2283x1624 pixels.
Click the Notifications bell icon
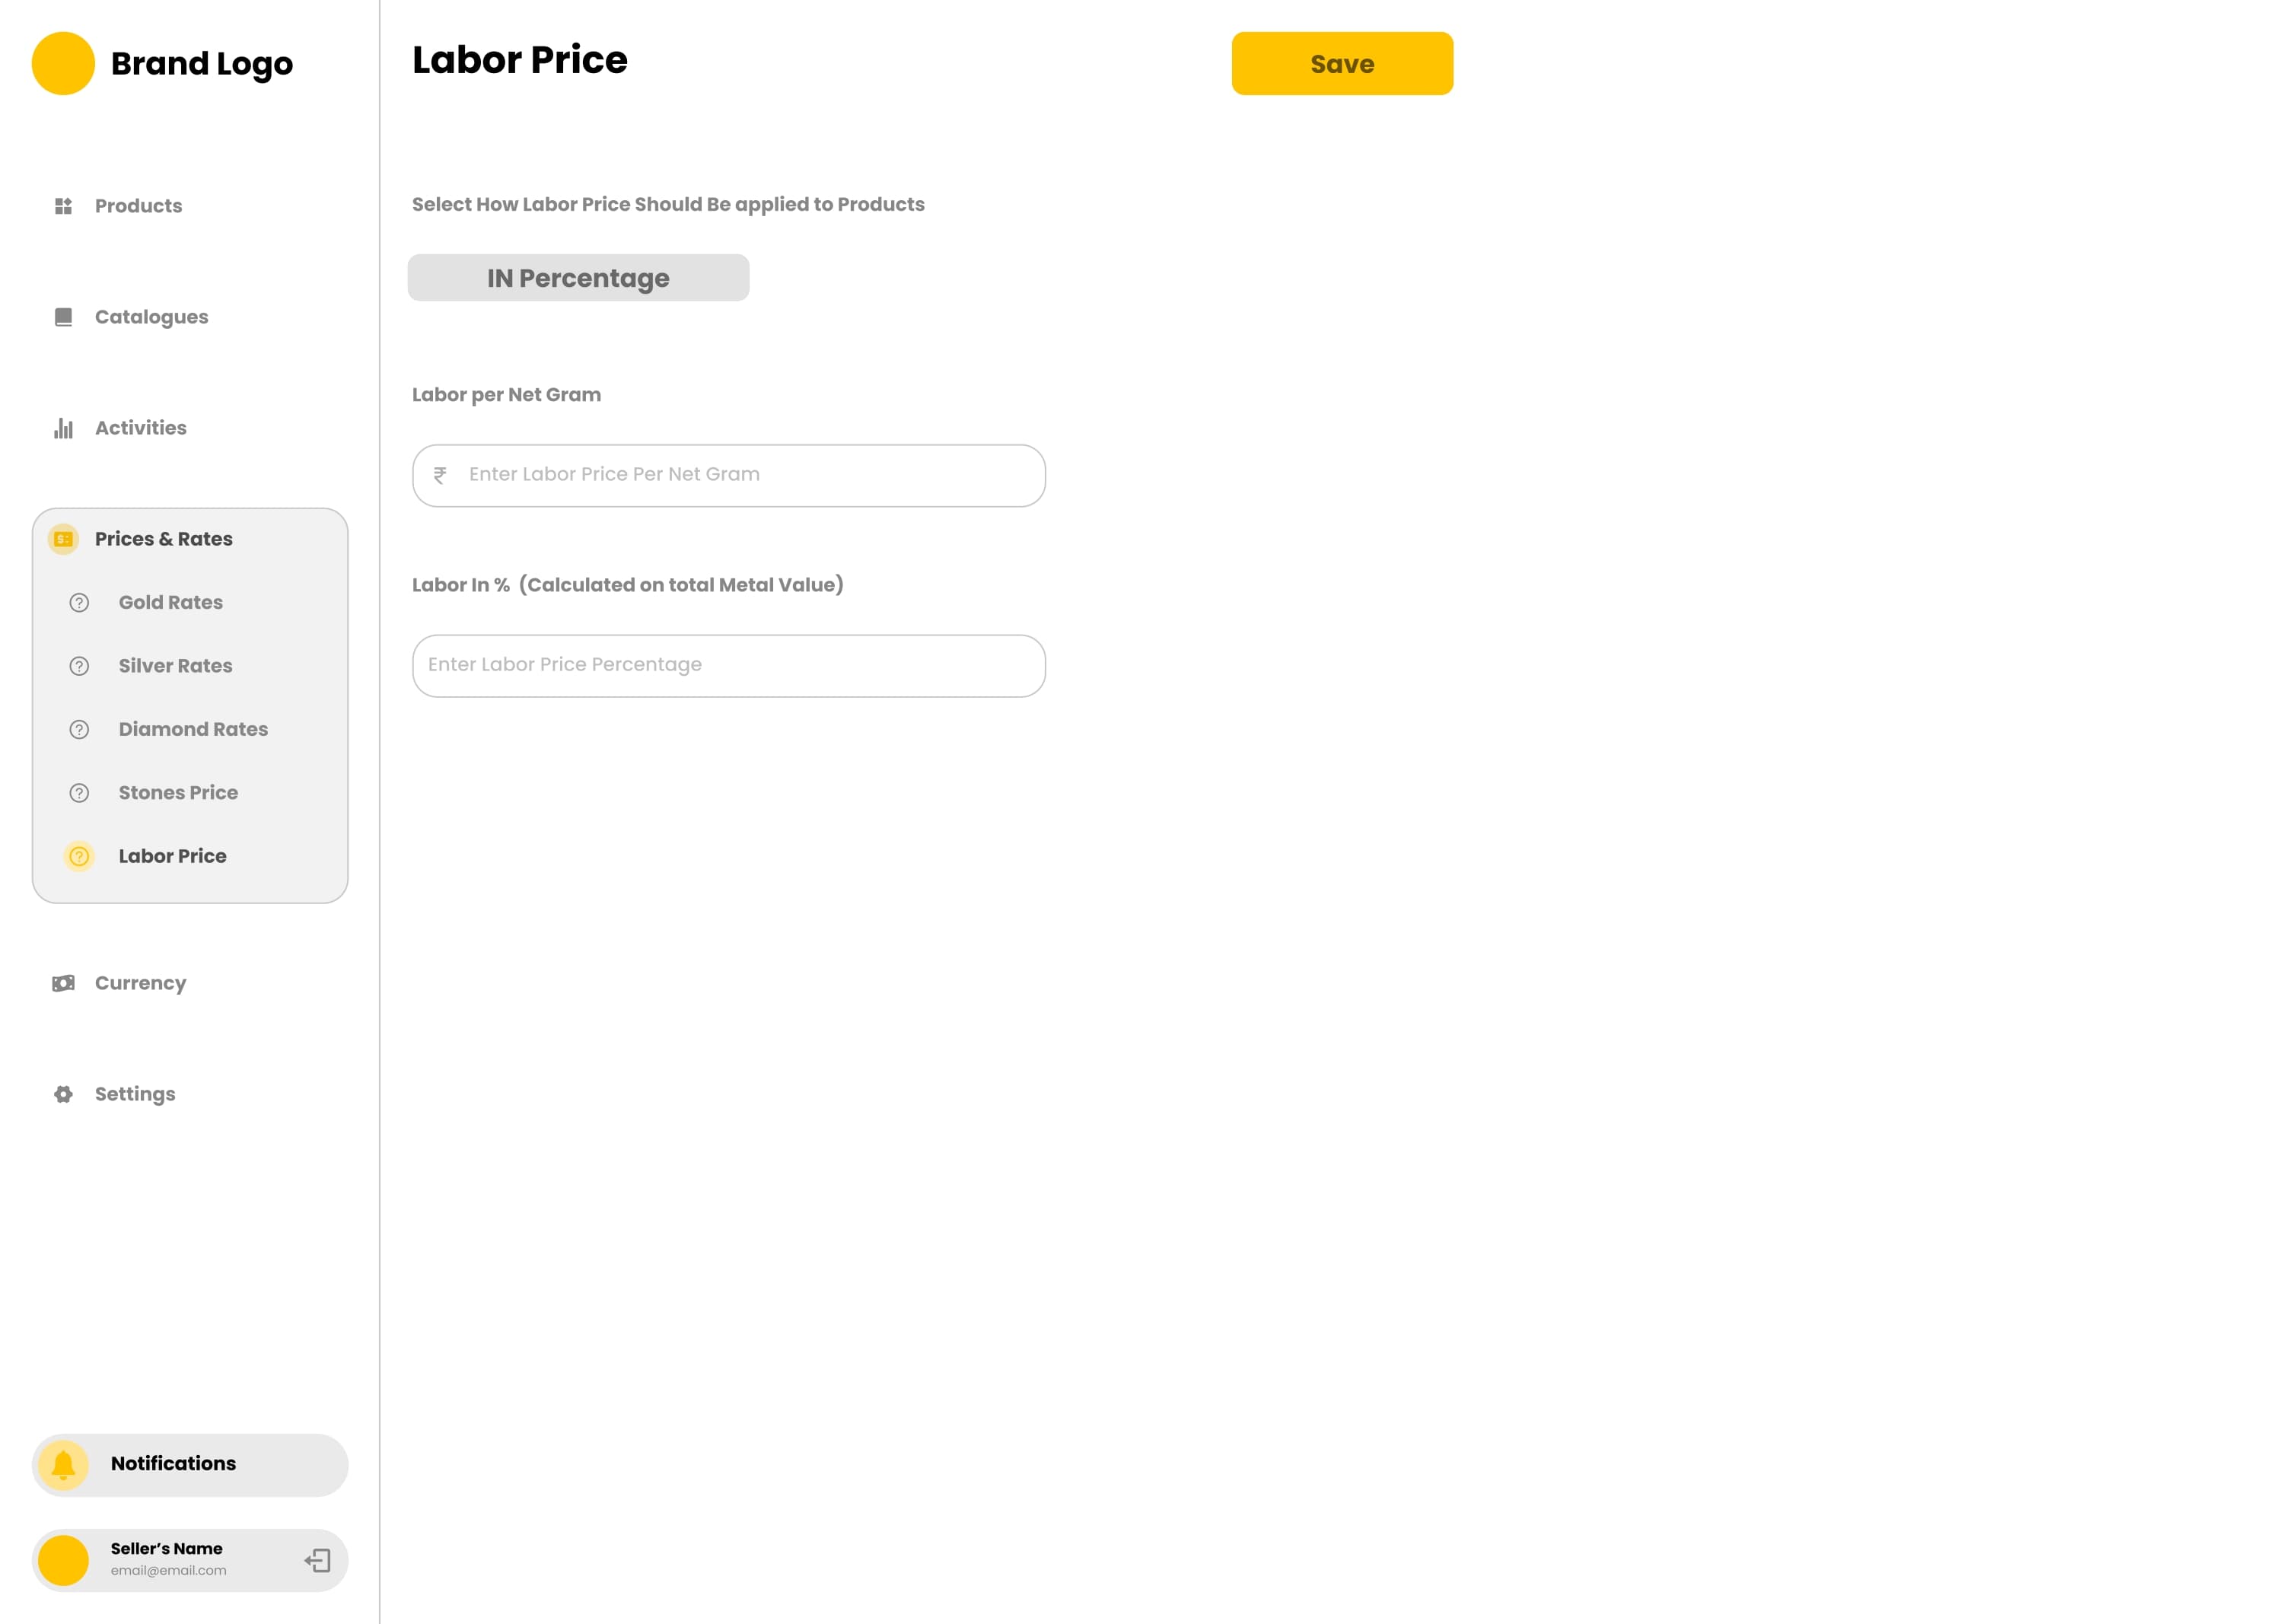pyautogui.click(x=63, y=1464)
